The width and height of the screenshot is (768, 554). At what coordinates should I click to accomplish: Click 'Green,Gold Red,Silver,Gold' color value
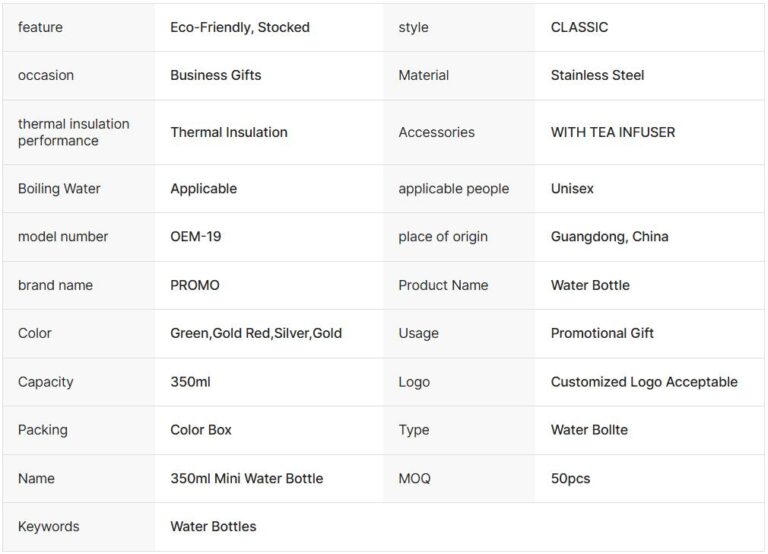pyautogui.click(x=256, y=333)
